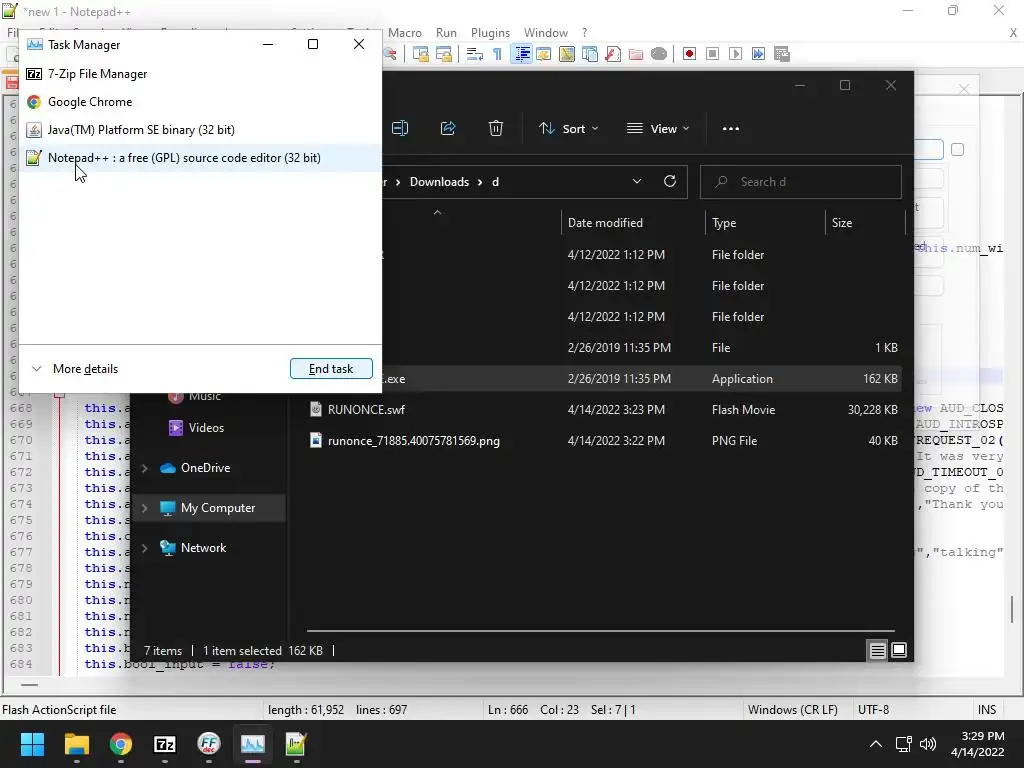Select runonce_71885.40075781569.png file

coord(604,441)
